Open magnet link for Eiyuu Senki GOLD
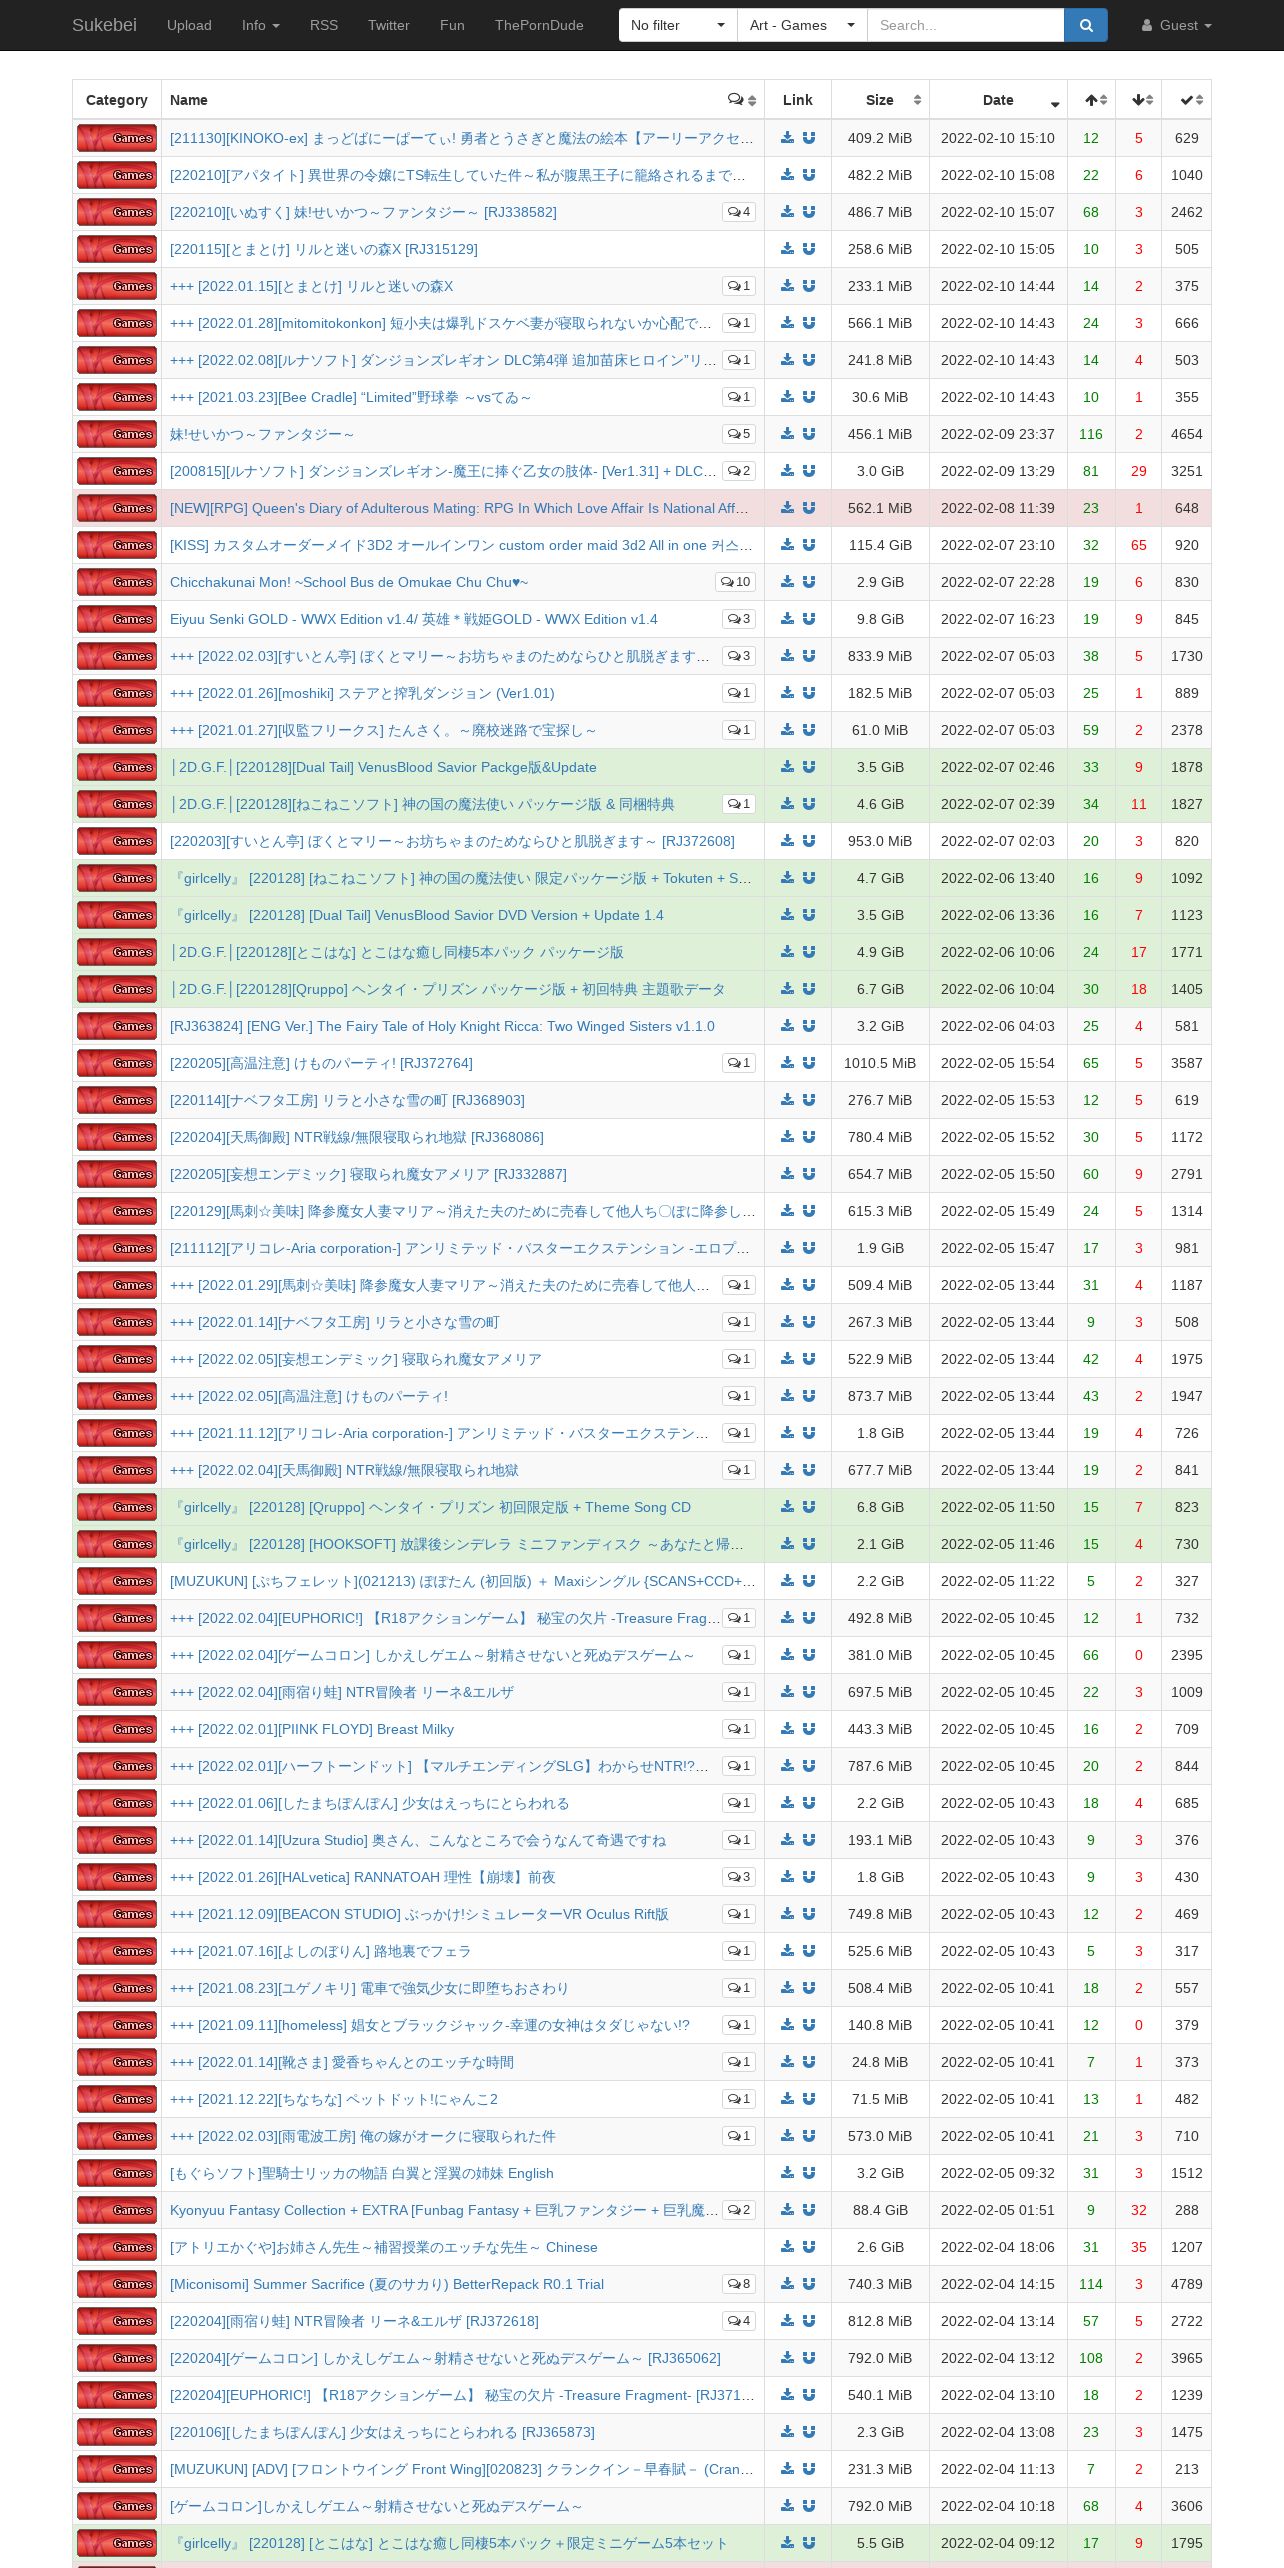1284x2568 pixels. (x=809, y=619)
